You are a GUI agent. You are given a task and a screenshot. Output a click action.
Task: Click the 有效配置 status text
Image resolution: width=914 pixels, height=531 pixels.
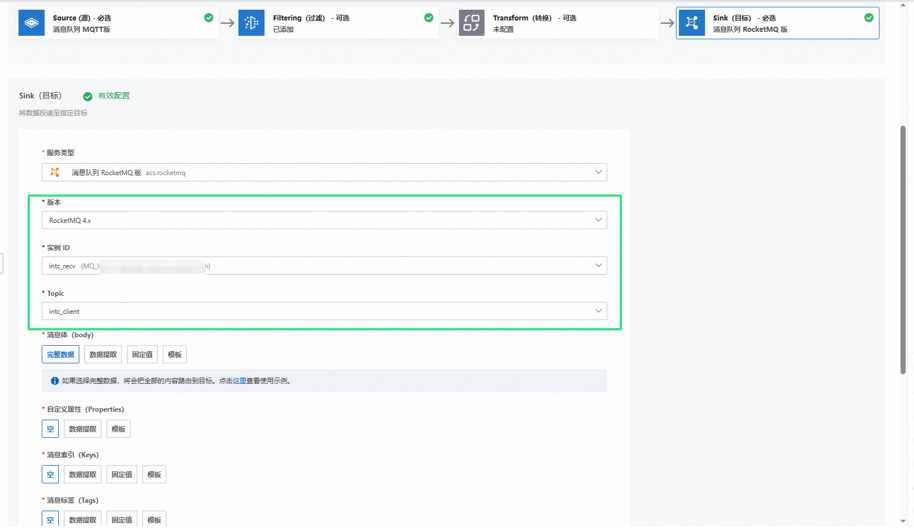(x=114, y=96)
